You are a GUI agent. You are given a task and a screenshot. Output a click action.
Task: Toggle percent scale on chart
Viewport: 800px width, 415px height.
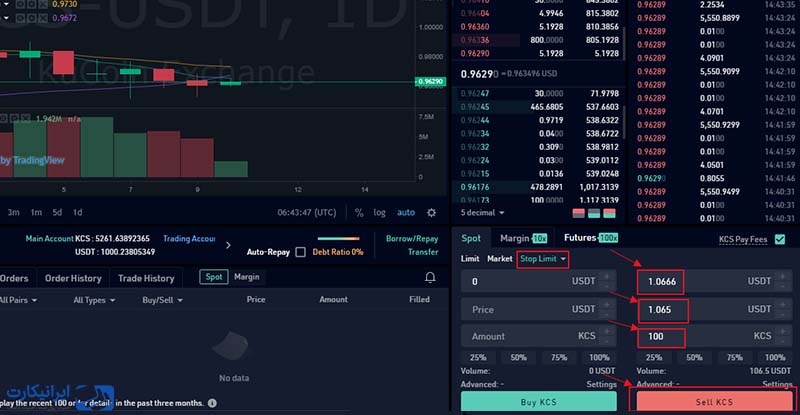359,212
